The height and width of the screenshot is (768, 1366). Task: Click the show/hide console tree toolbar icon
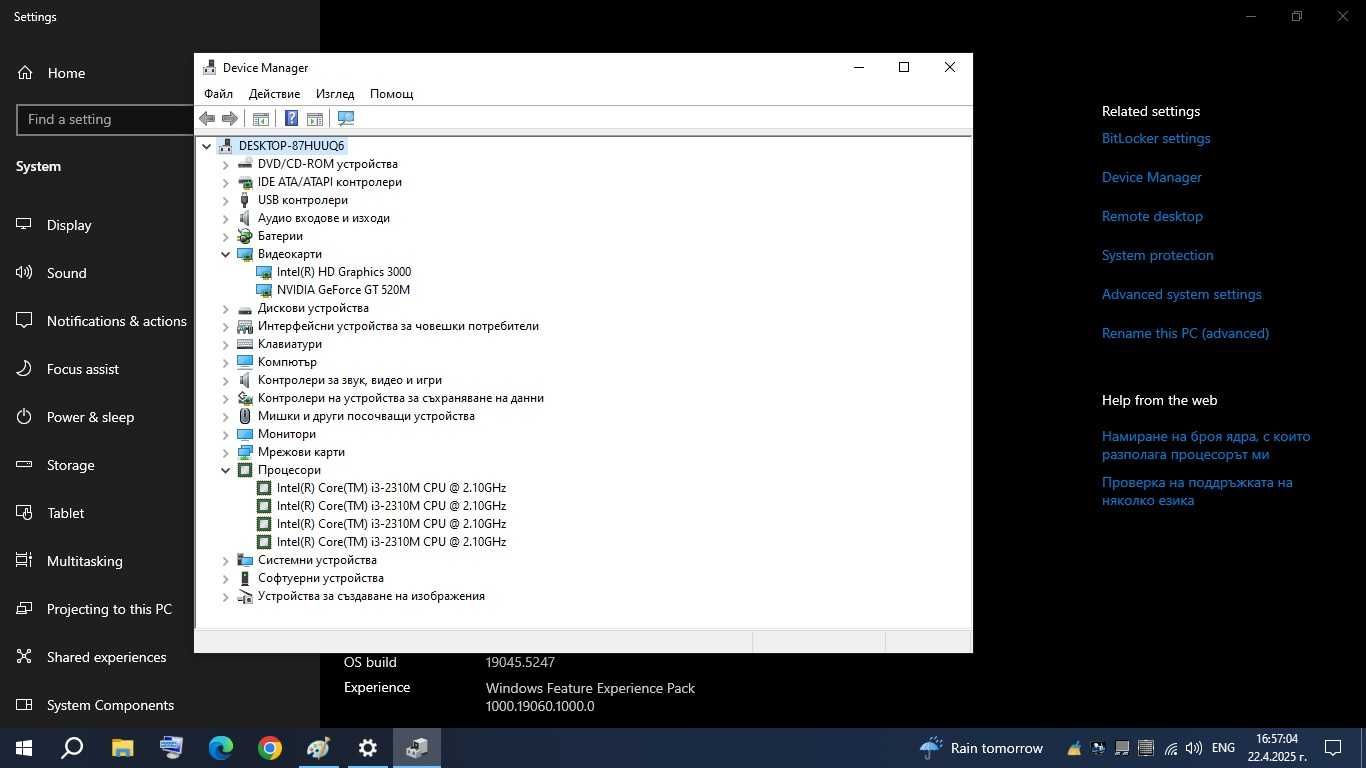tap(261, 118)
